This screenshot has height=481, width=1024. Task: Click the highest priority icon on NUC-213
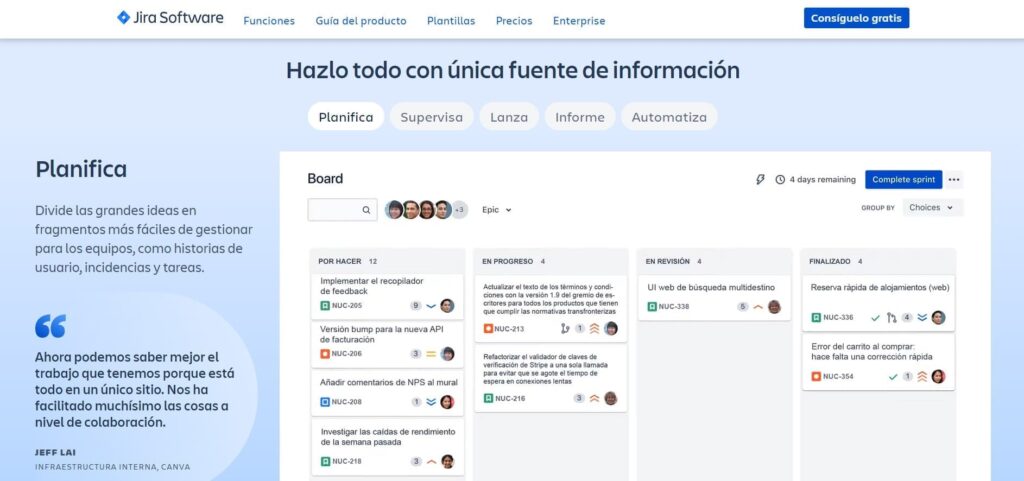click(594, 328)
